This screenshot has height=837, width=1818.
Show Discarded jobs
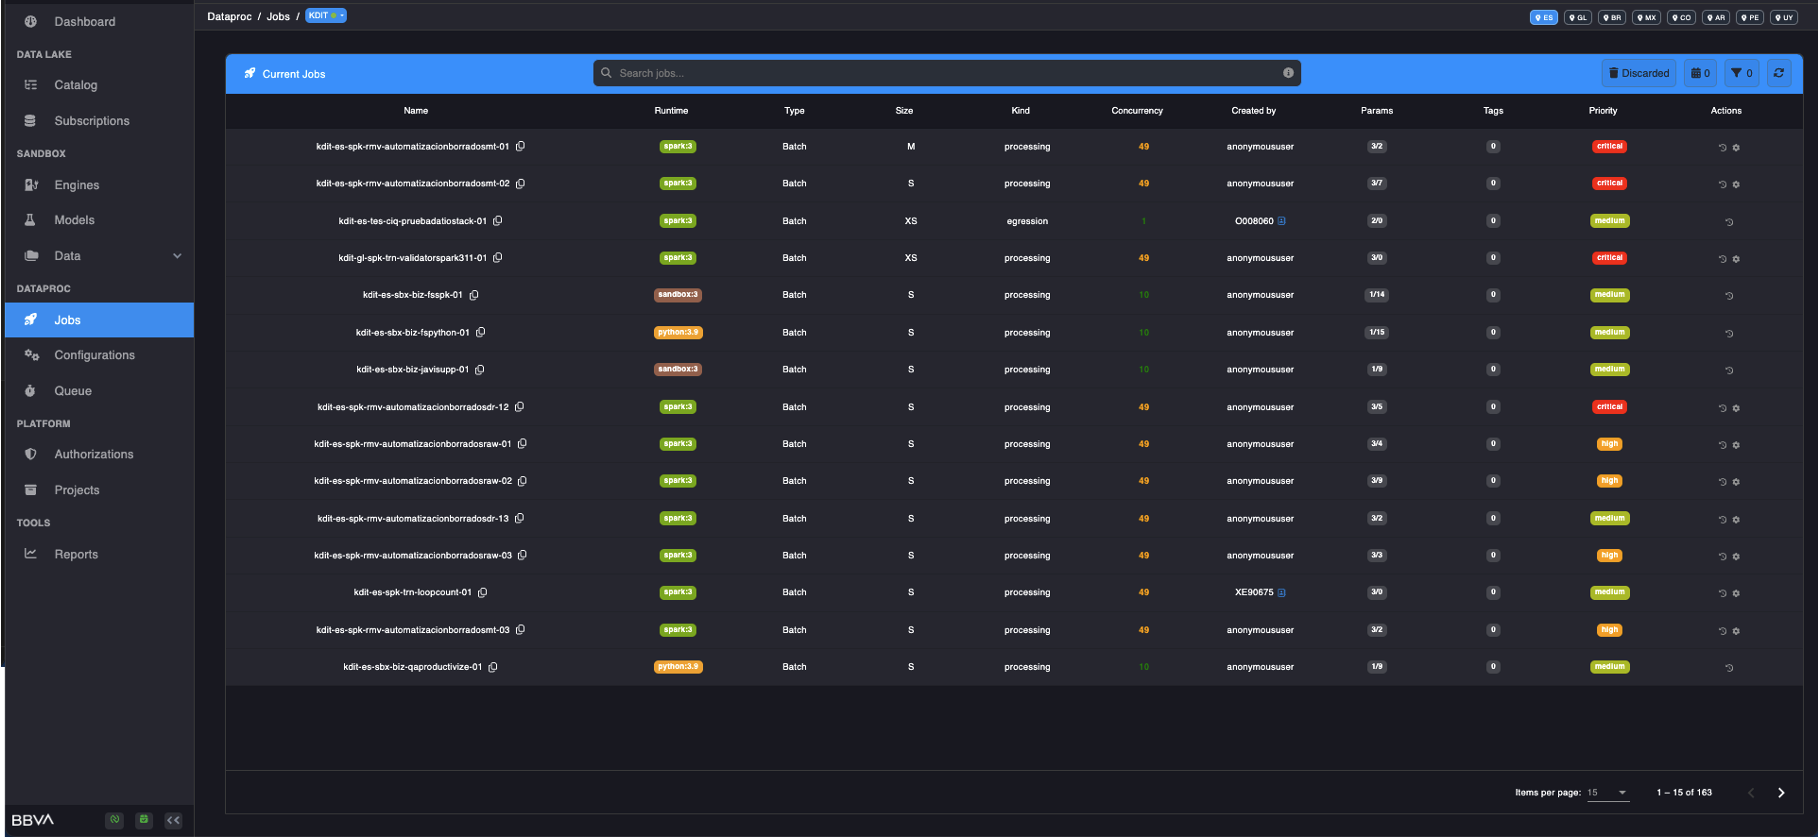point(1639,73)
